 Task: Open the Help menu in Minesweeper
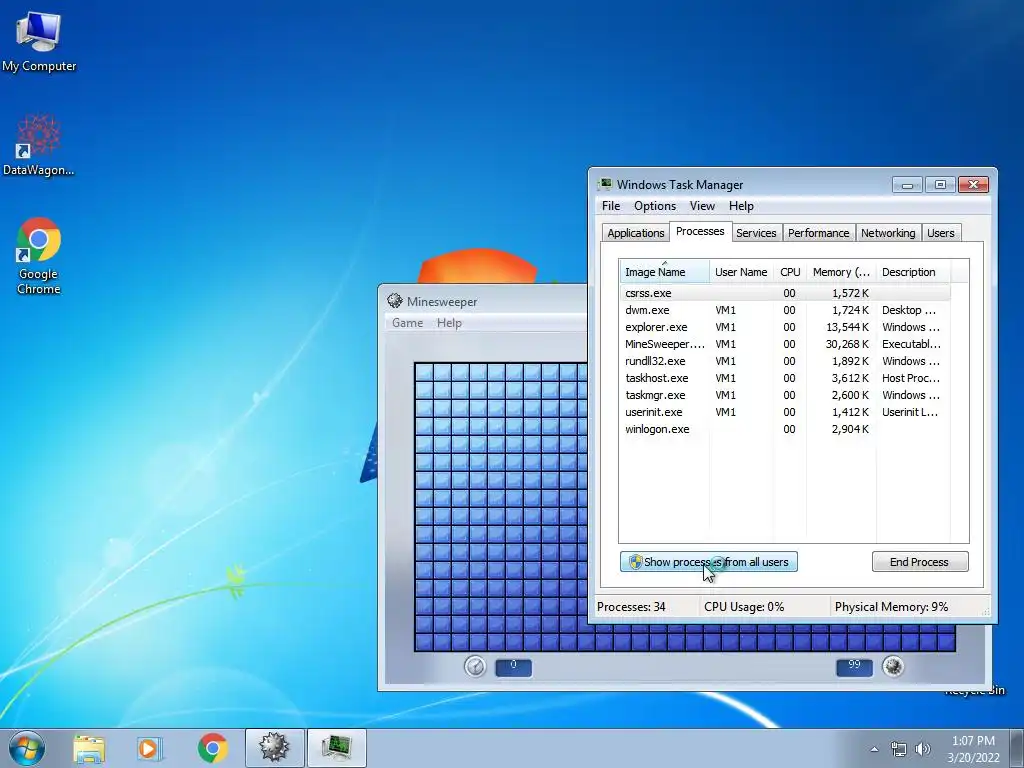click(449, 323)
